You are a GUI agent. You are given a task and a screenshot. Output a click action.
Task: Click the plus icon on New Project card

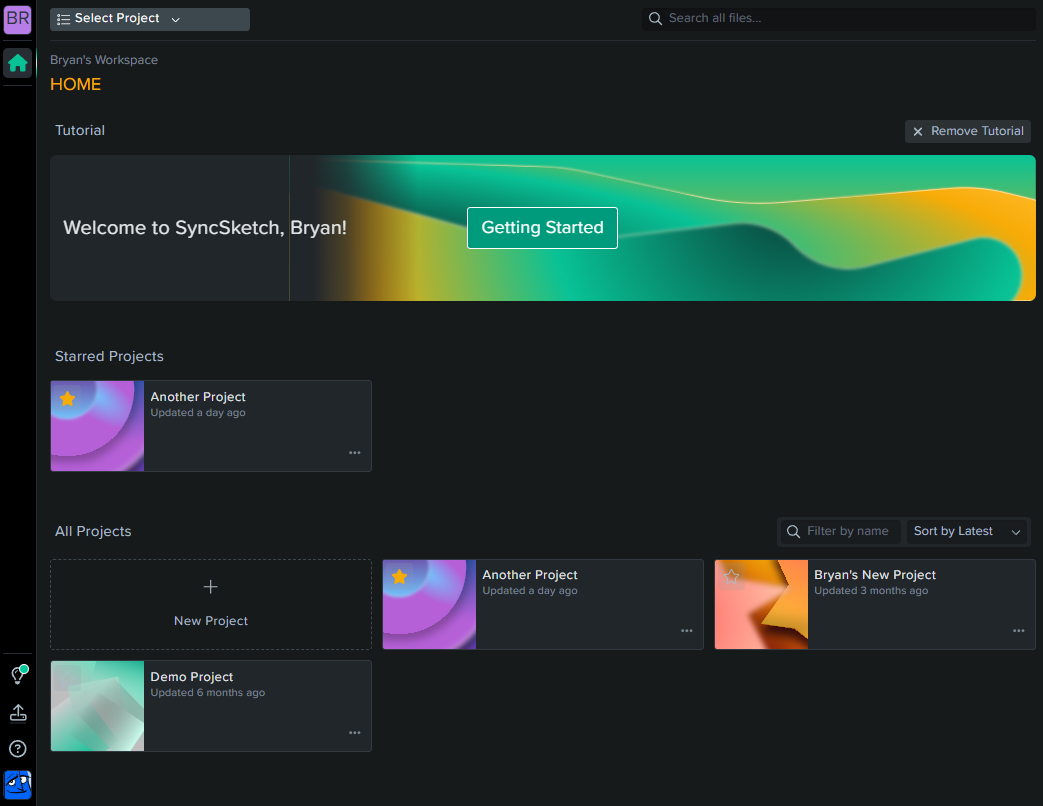[210, 587]
